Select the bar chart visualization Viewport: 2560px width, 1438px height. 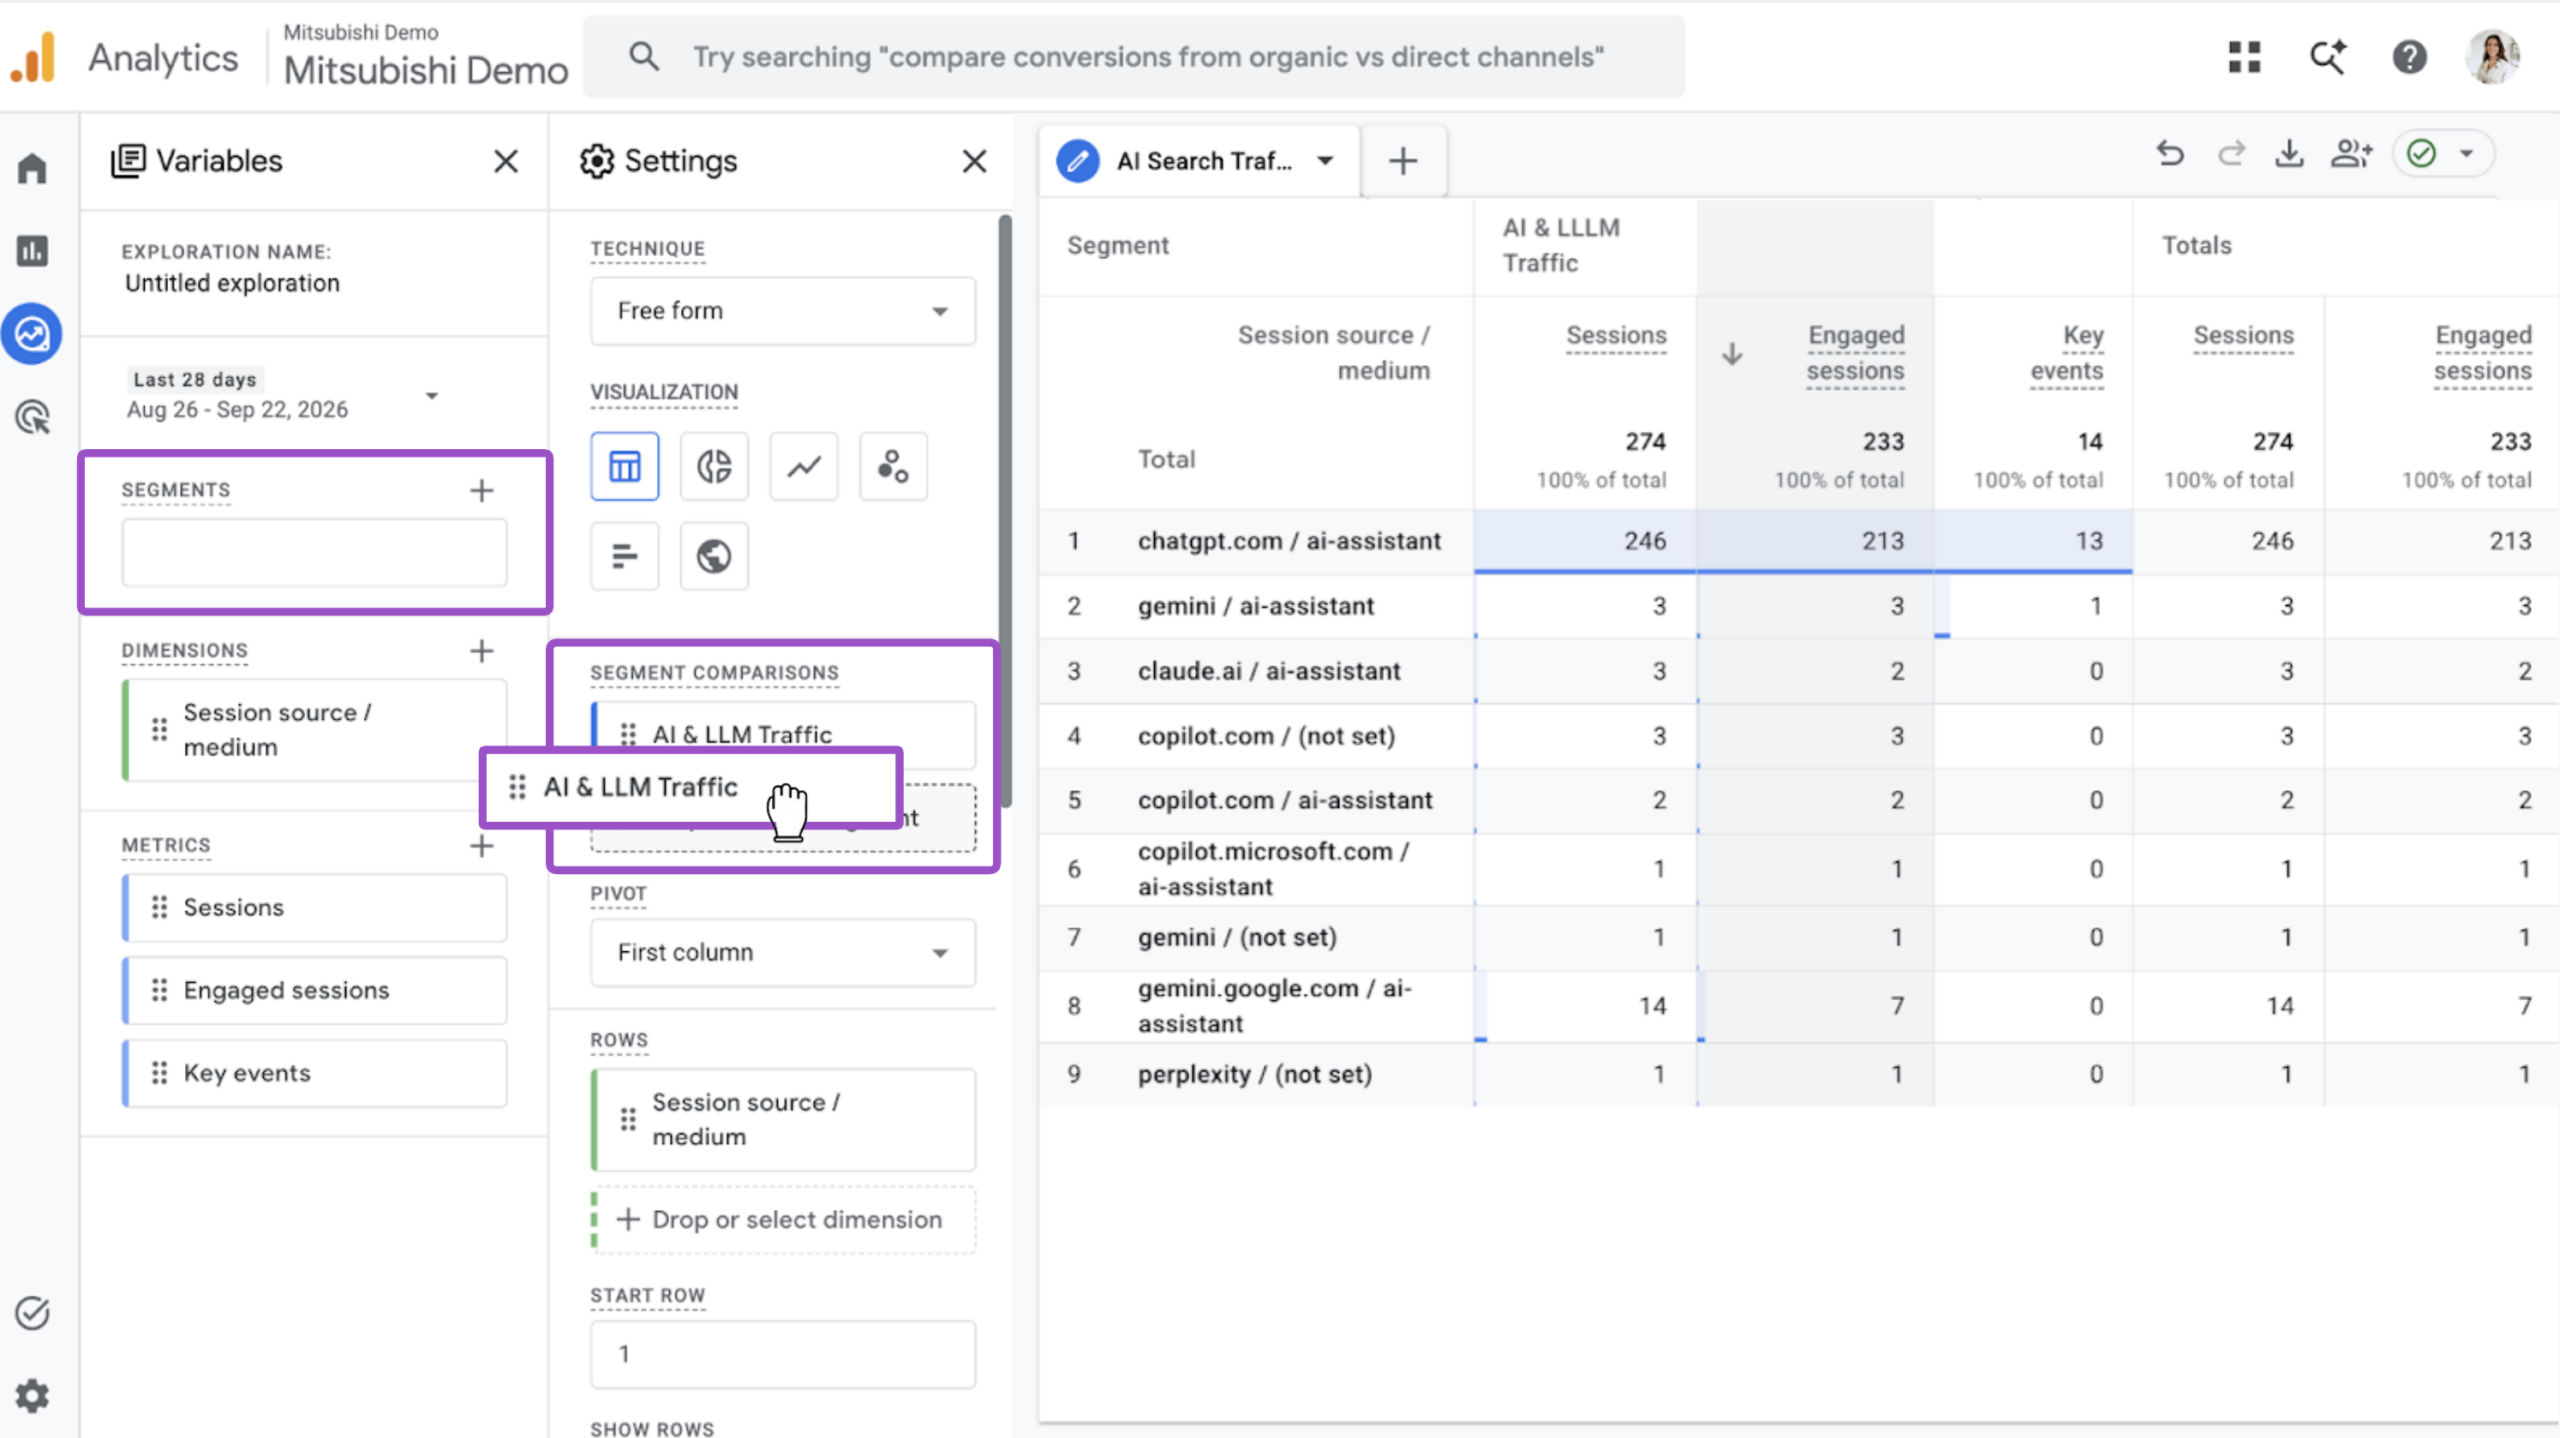[625, 556]
